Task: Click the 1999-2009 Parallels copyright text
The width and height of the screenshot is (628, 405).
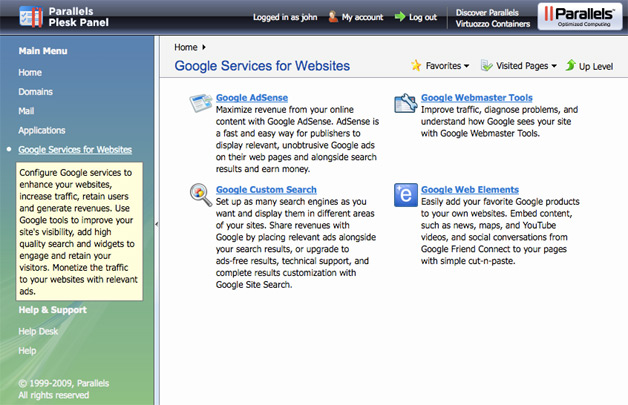Action: pos(64,389)
